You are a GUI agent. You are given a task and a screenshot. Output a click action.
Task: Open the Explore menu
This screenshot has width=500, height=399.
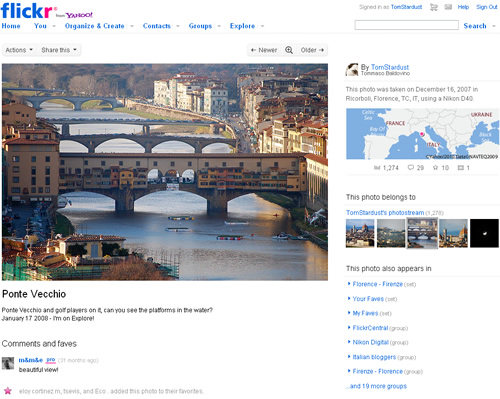(242, 26)
